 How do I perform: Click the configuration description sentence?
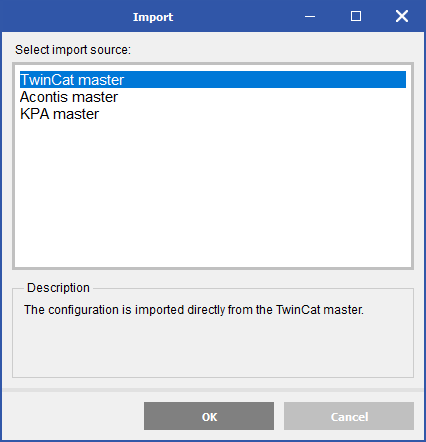[x=194, y=310]
